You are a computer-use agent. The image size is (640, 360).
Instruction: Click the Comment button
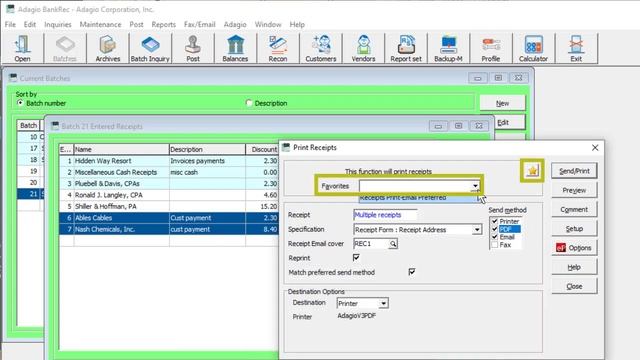(574, 209)
